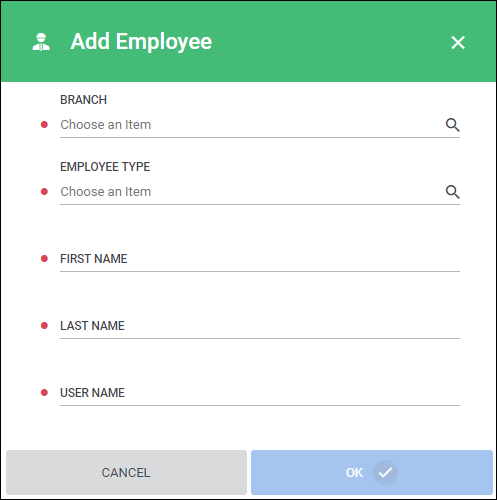Close the Add Employee dialog with X
This screenshot has width=497, height=500.
coord(458,42)
